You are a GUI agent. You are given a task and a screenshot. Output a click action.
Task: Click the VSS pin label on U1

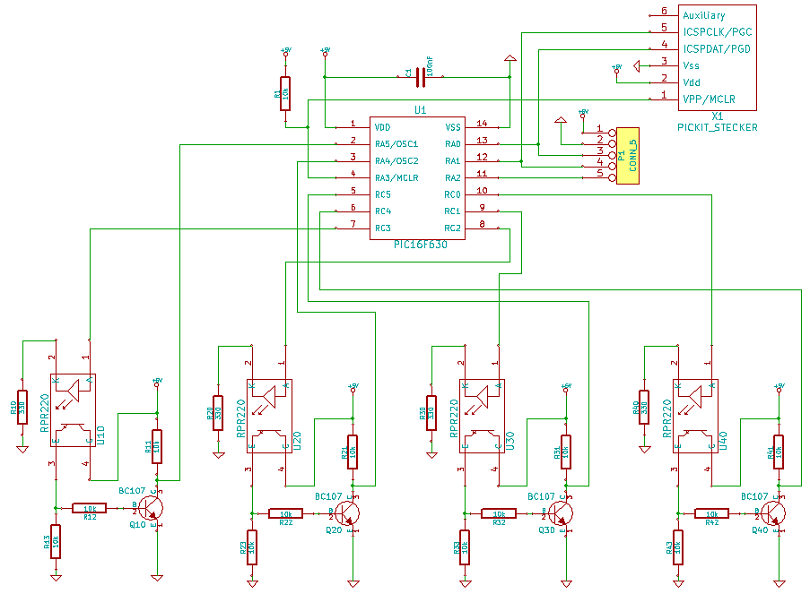[453, 127]
